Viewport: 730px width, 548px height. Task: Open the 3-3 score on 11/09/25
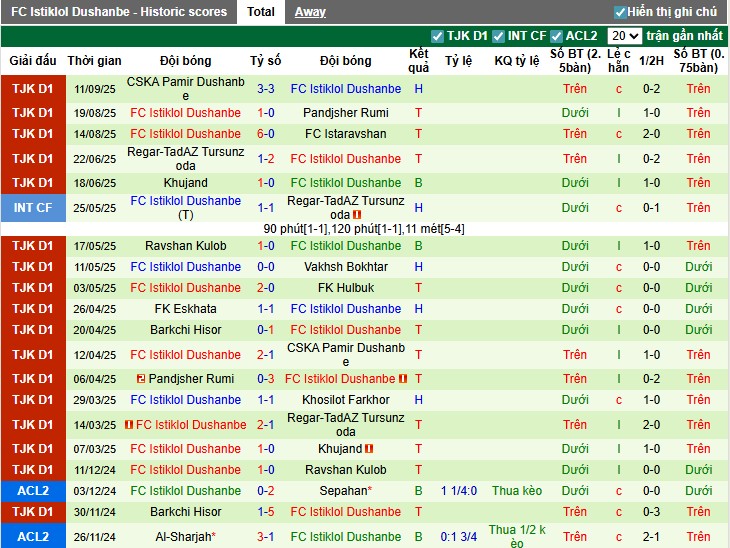(x=265, y=88)
